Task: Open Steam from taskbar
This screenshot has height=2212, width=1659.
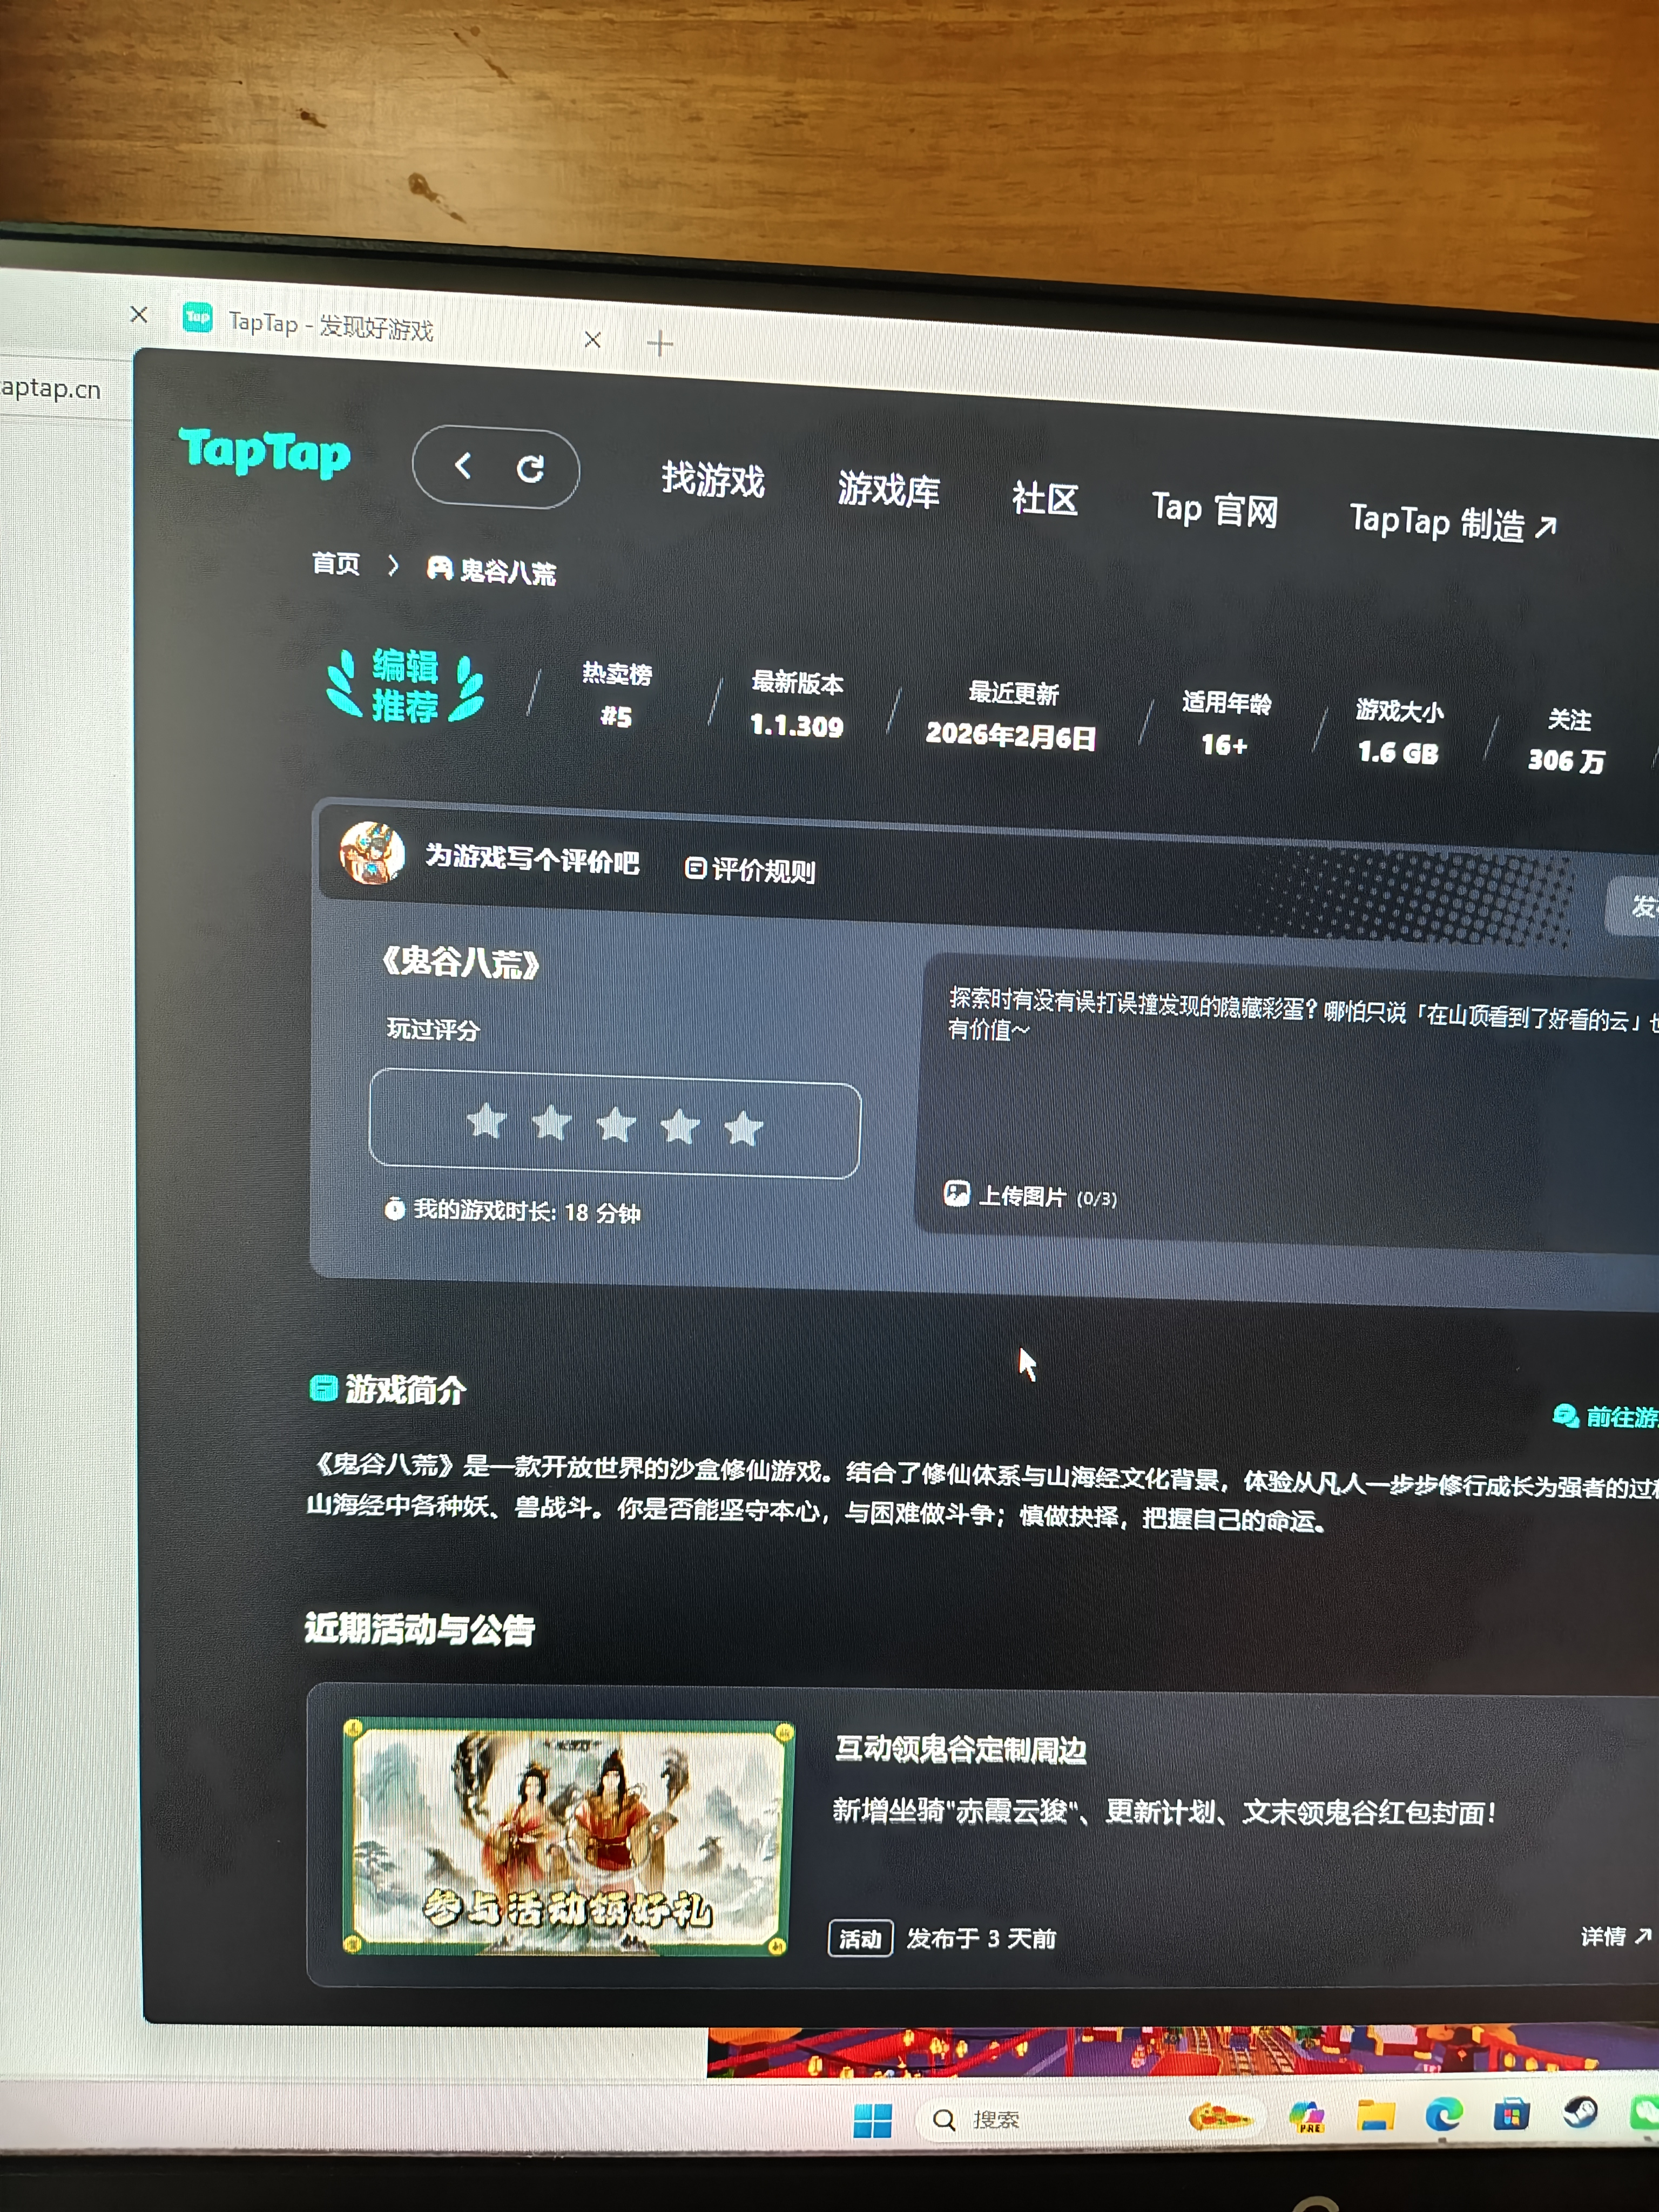Action: [1580, 2113]
